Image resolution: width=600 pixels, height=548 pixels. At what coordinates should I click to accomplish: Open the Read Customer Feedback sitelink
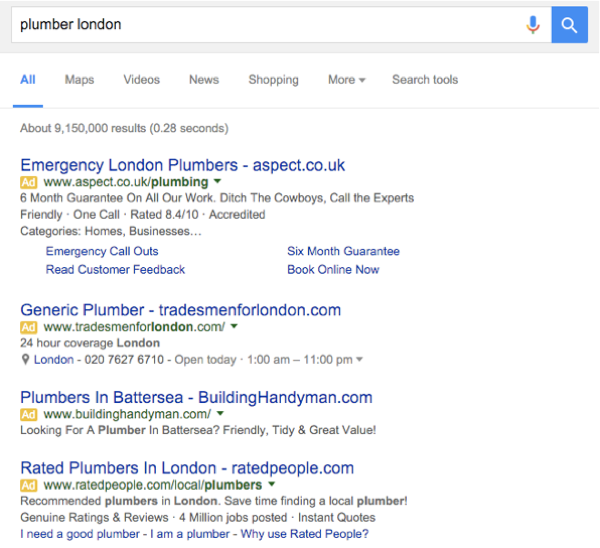click(x=115, y=269)
